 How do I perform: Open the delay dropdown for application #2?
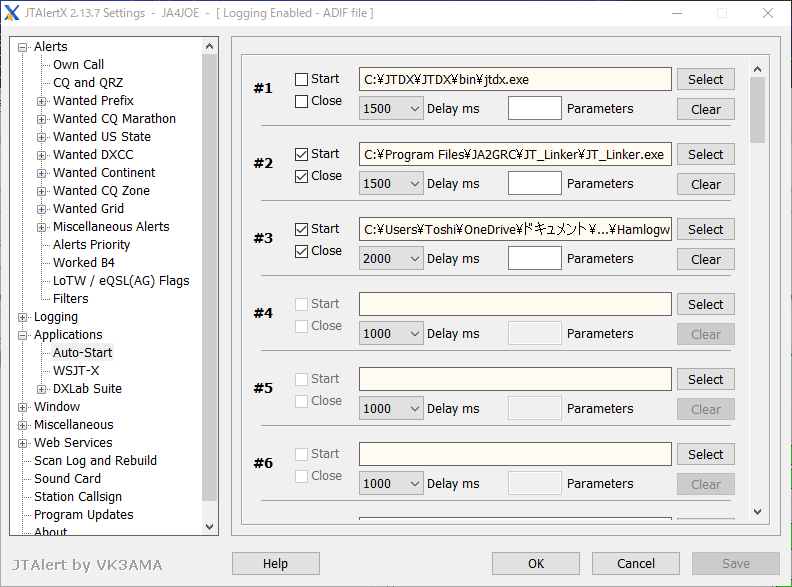[391, 183]
